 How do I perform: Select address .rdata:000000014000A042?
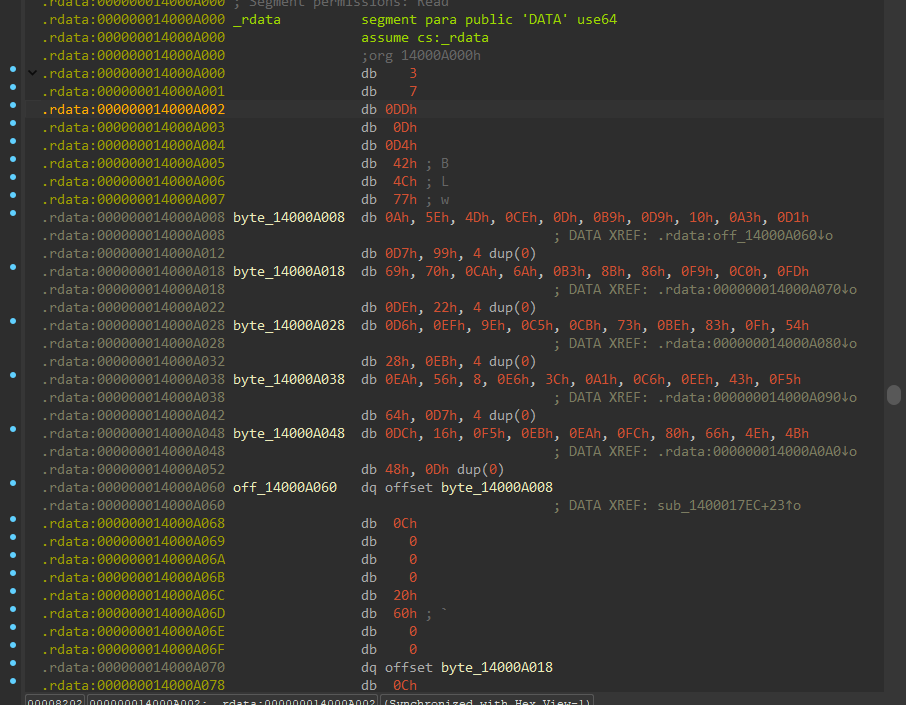click(x=133, y=415)
